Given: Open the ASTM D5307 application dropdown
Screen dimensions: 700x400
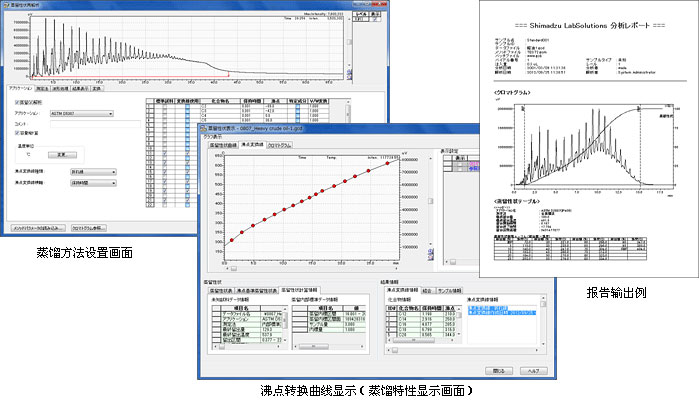Looking at the screenshot, I should (x=80, y=114).
